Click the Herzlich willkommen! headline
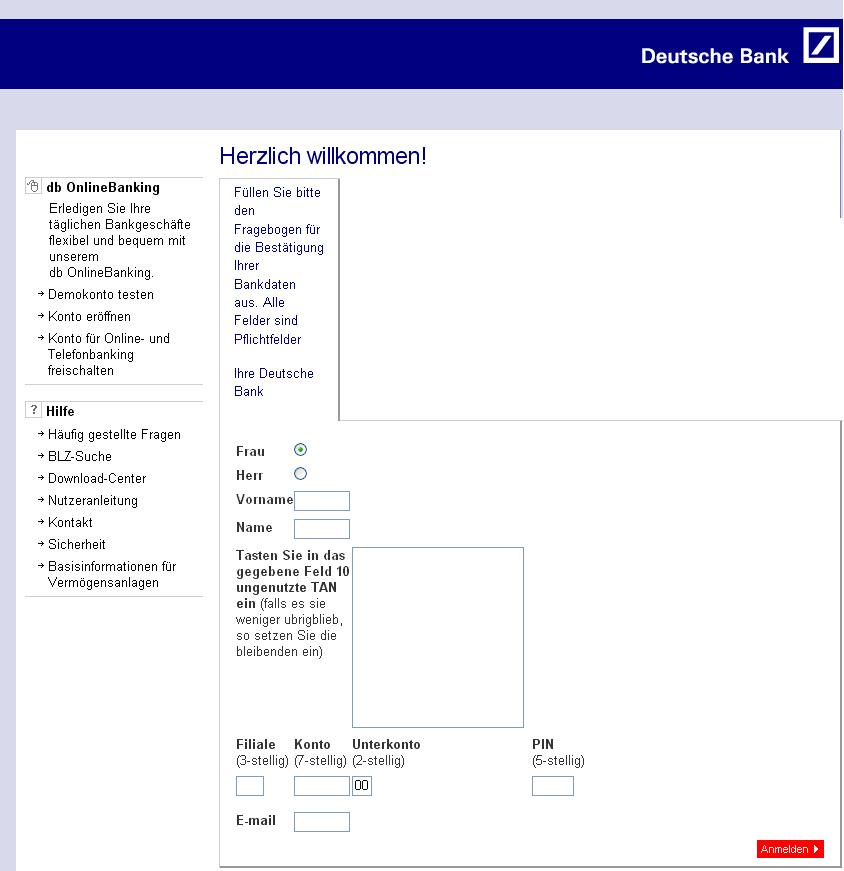Image resolution: width=844 pixels, height=871 pixels. [323, 156]
